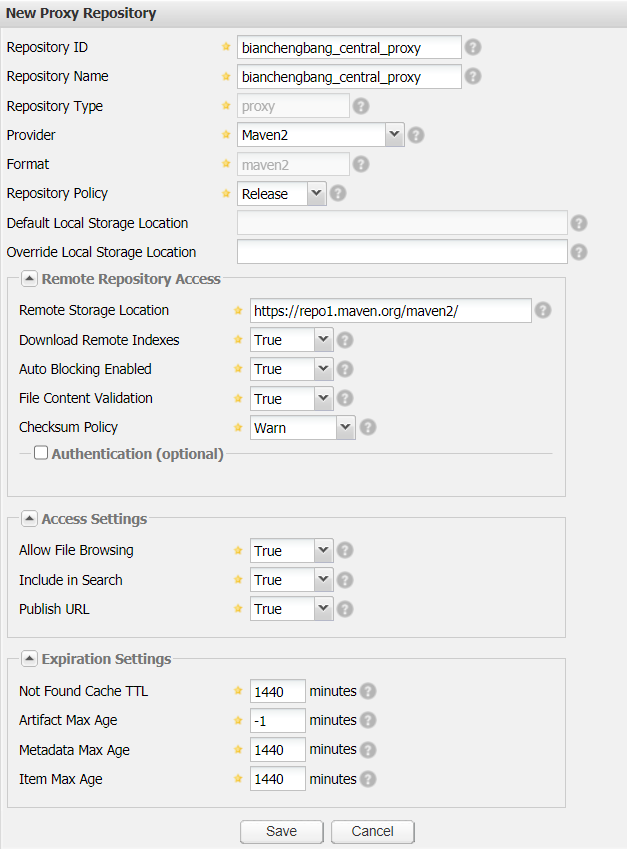Collapse the Expiration Settings section

pos(29,659)
